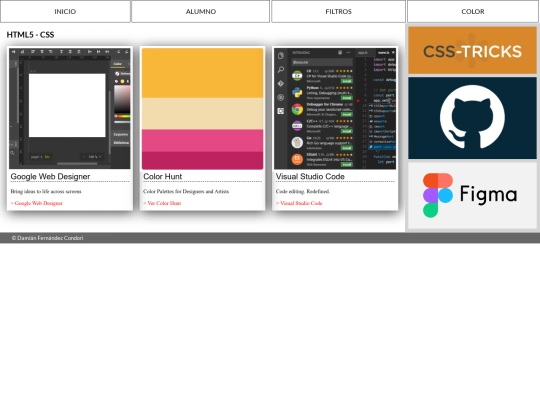Click the HTML5 - CSS heading
The height and width of the screenshot is (405, 540).
(x=30, y=35)
